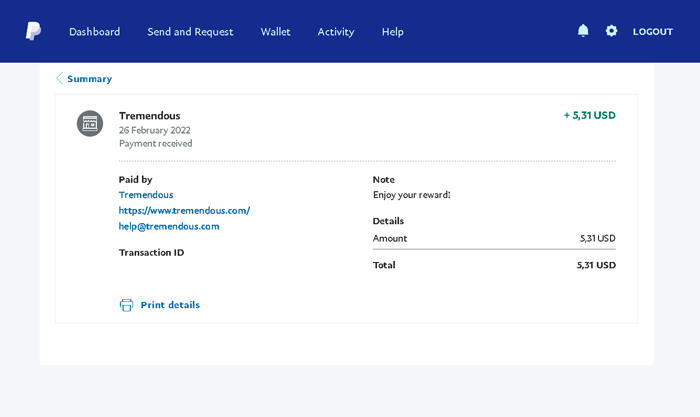700x417 pixels.
Task: Open the Activity page
Action: tap(336, 32)
